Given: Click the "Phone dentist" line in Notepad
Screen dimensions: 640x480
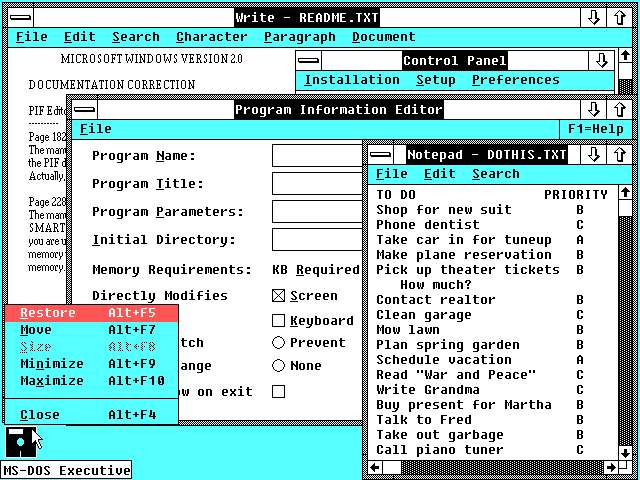Looking at the screenshot, I should pos(428,224).
